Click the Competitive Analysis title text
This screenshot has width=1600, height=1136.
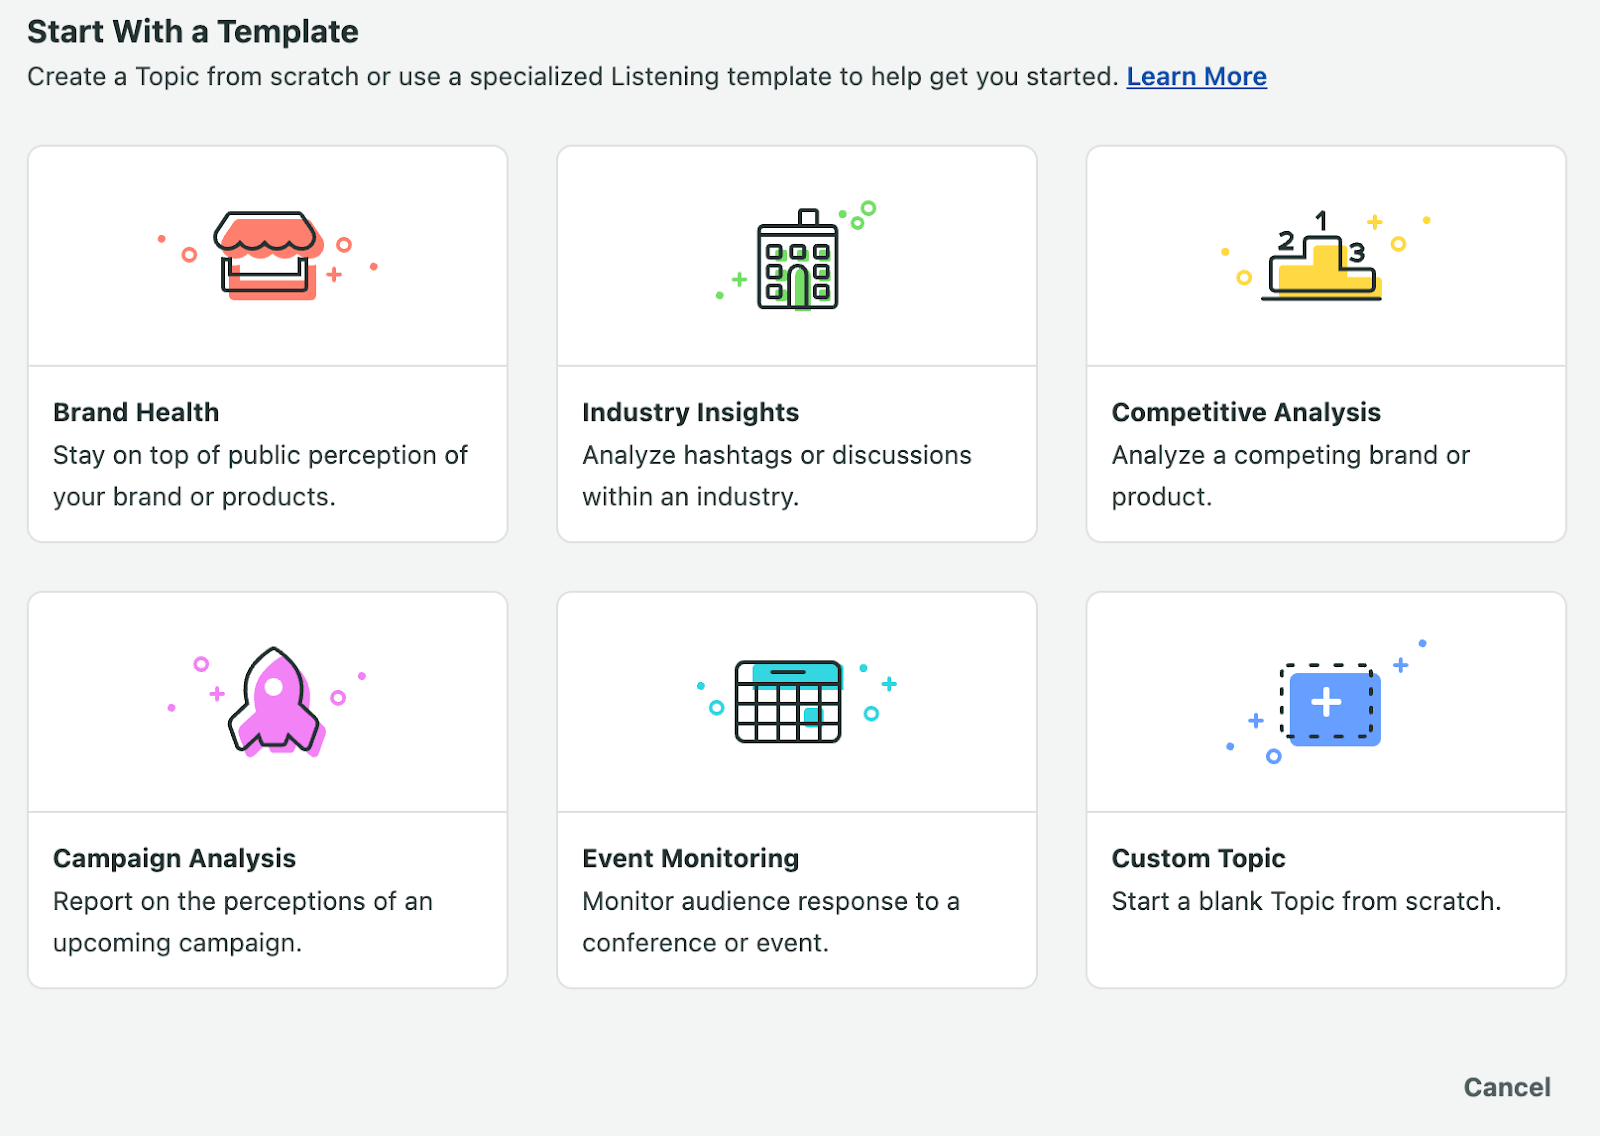click(x=1246, y=411)
